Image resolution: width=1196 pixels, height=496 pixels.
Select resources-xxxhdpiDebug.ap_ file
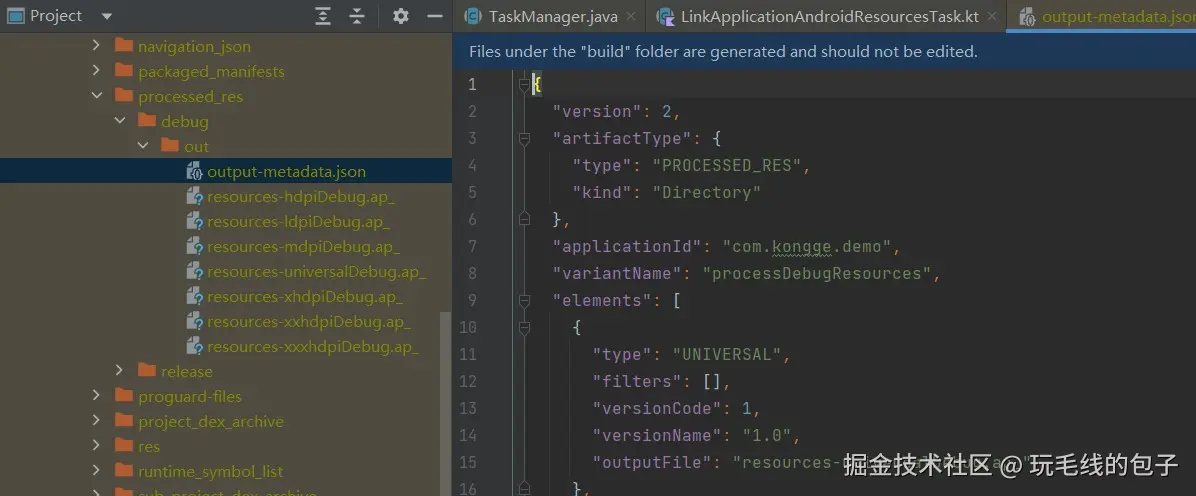[x=313, y=347]
